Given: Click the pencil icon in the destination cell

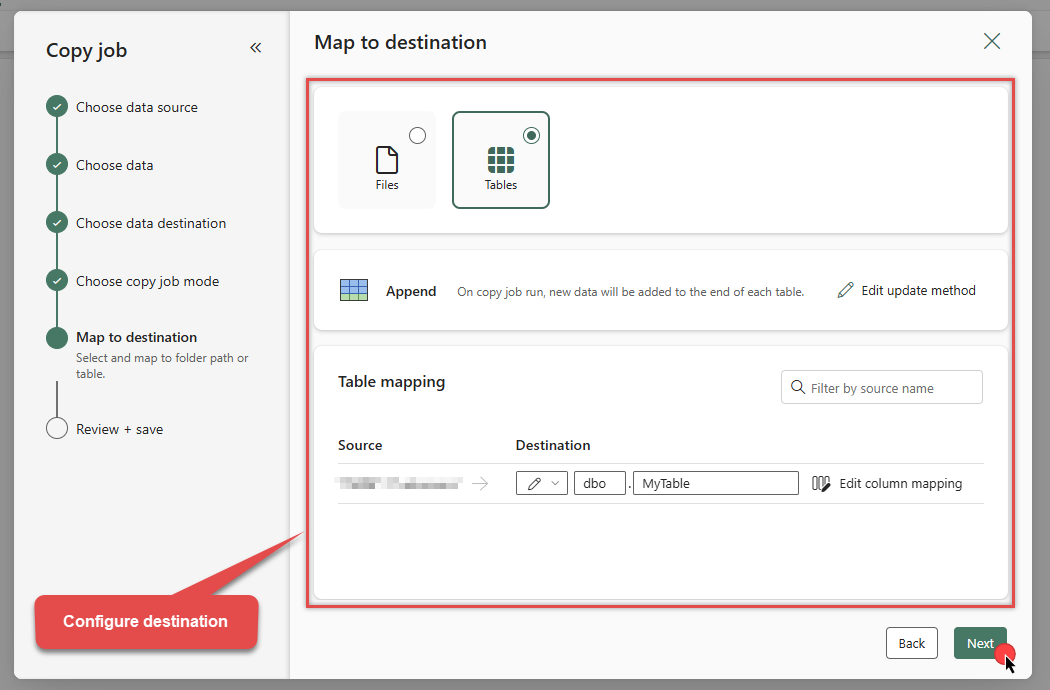Looking at the screenshot, I should (x=532, y=482).
